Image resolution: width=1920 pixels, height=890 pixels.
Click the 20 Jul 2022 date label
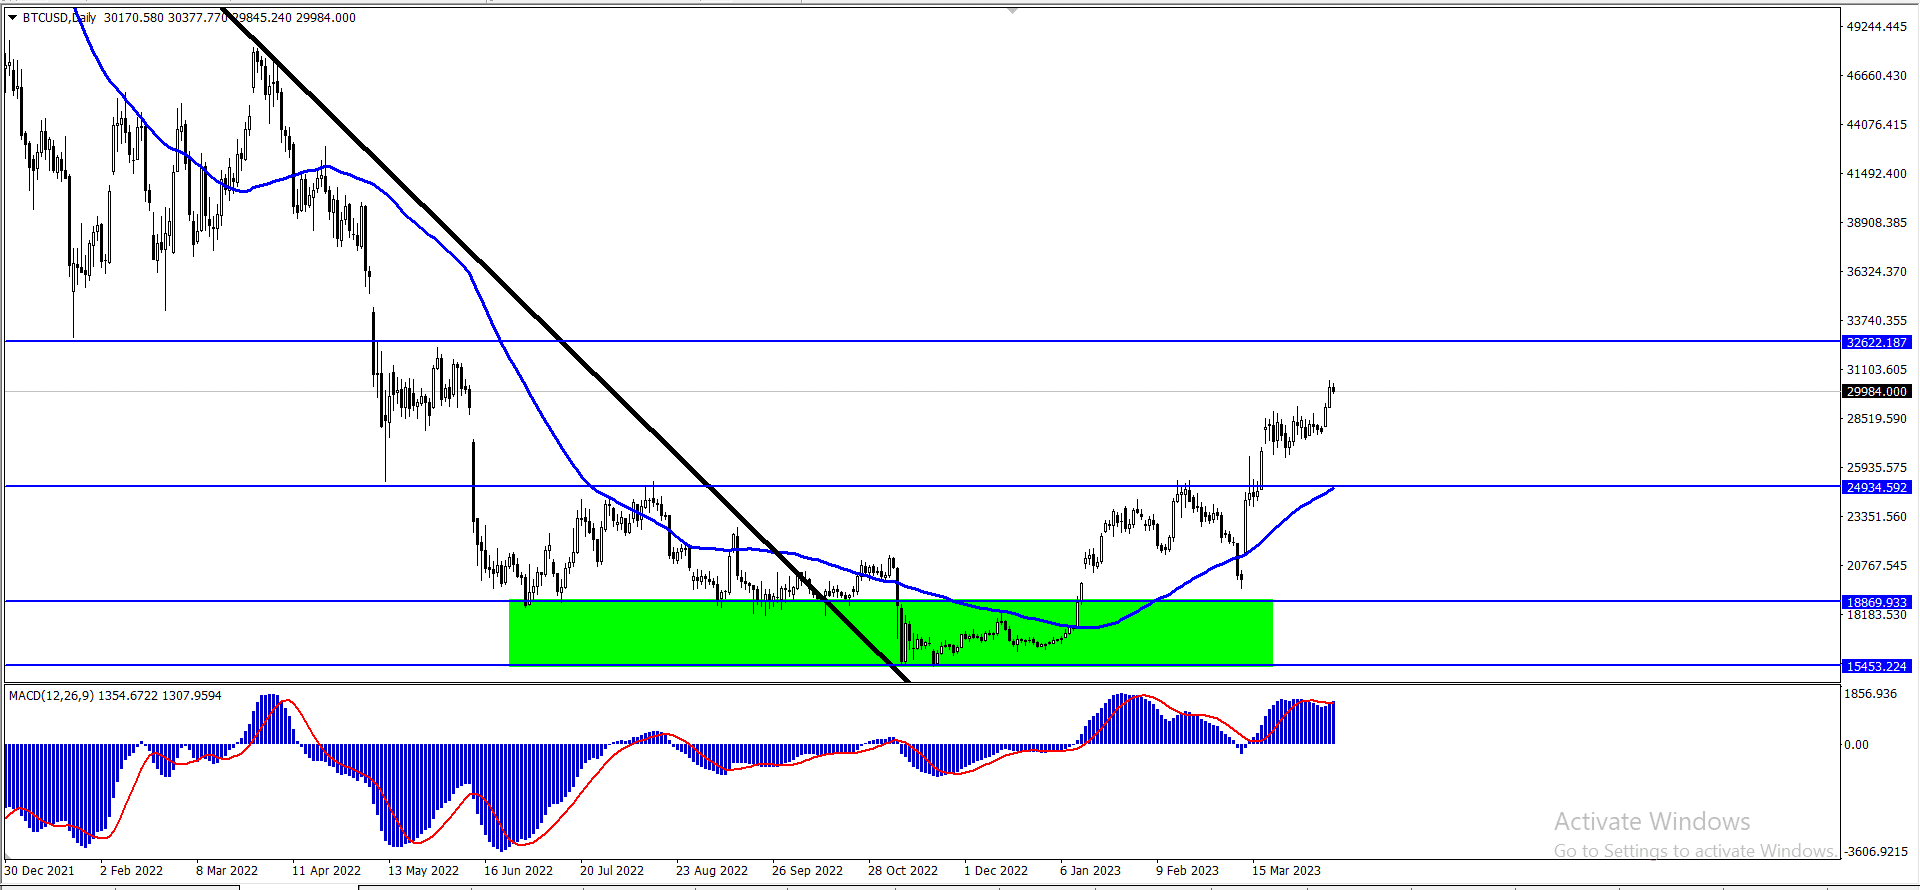(612, 870)
